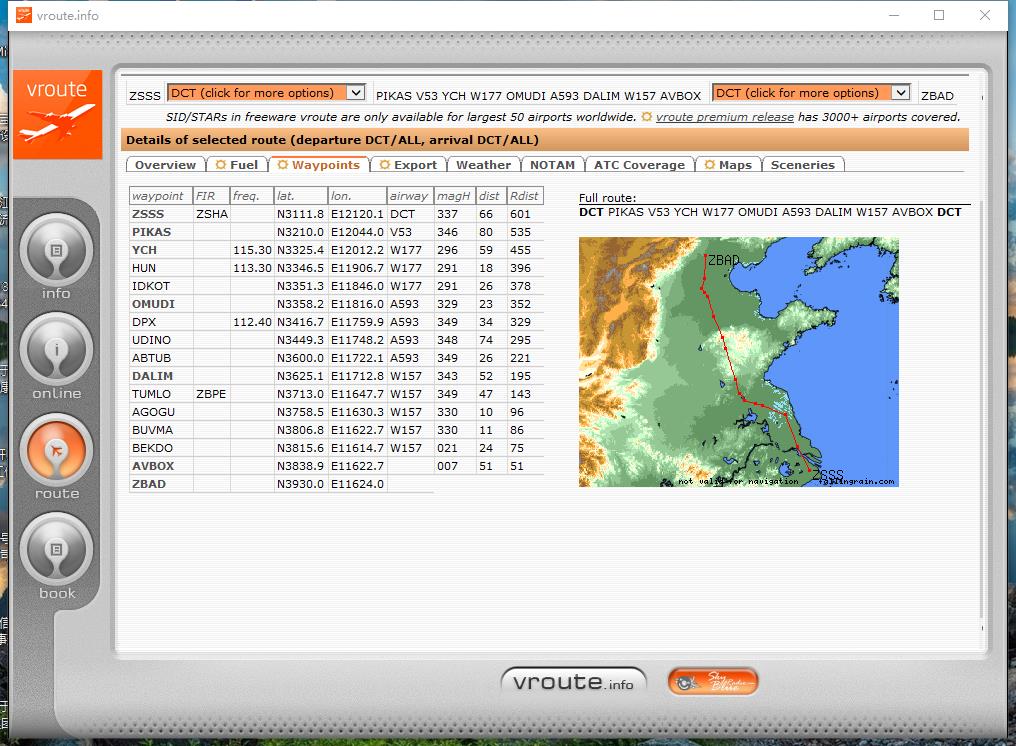Expand the arrival DCT dropdown
This screenshot has height=746, width=1016.
click(900, 93)
